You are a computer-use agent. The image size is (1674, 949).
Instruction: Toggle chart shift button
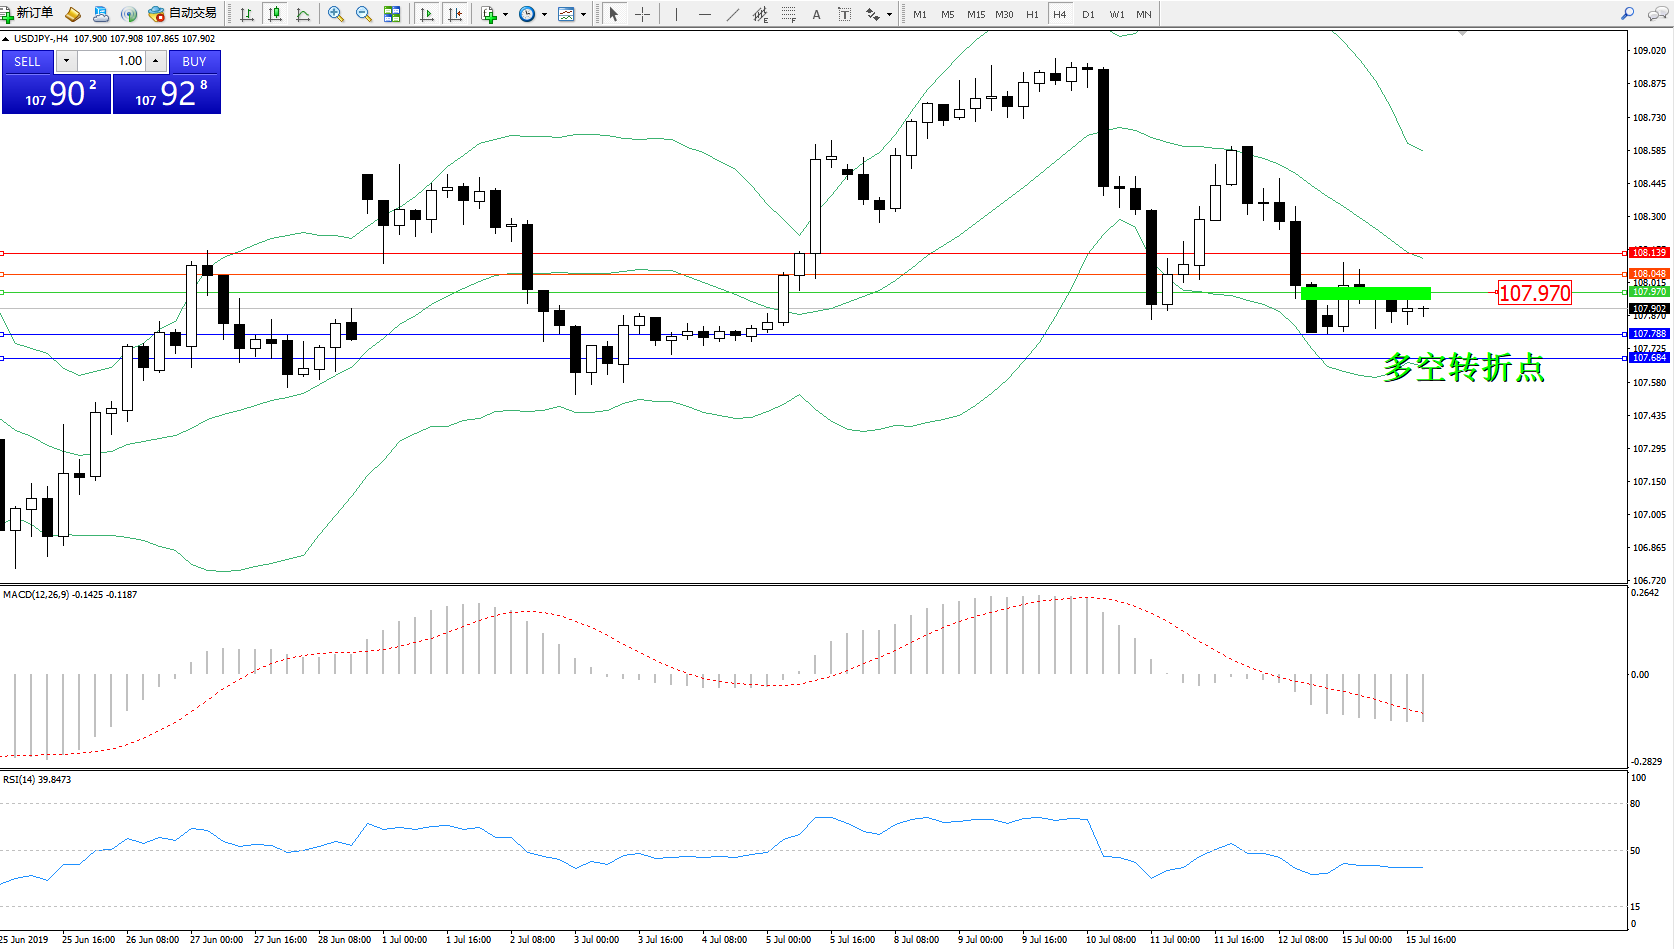(x=455, y=14)
